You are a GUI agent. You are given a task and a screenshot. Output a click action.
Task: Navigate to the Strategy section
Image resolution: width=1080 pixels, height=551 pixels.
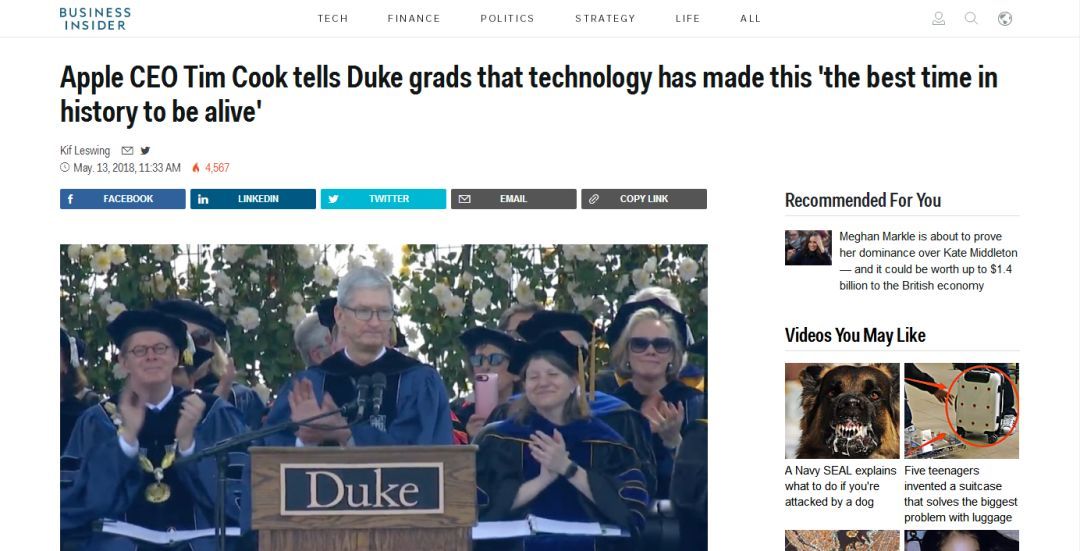coord(605,18)
